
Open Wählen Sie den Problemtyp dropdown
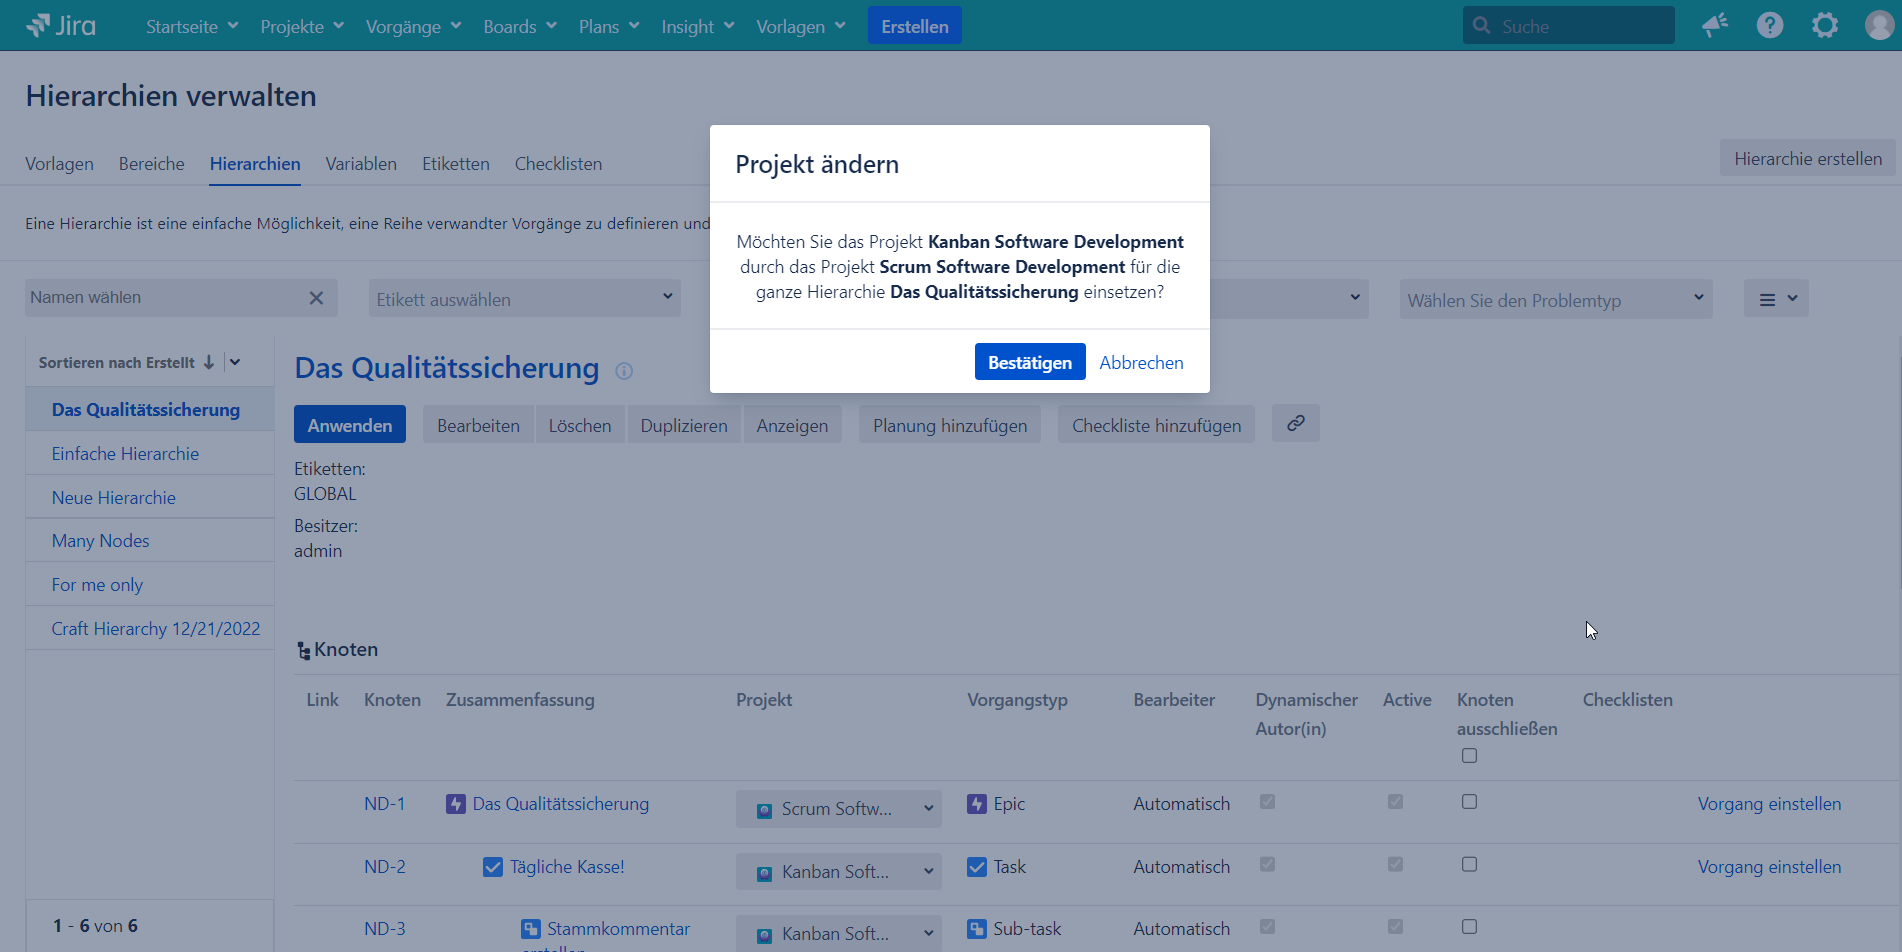pyautogui.click(x=1555, y=300)
